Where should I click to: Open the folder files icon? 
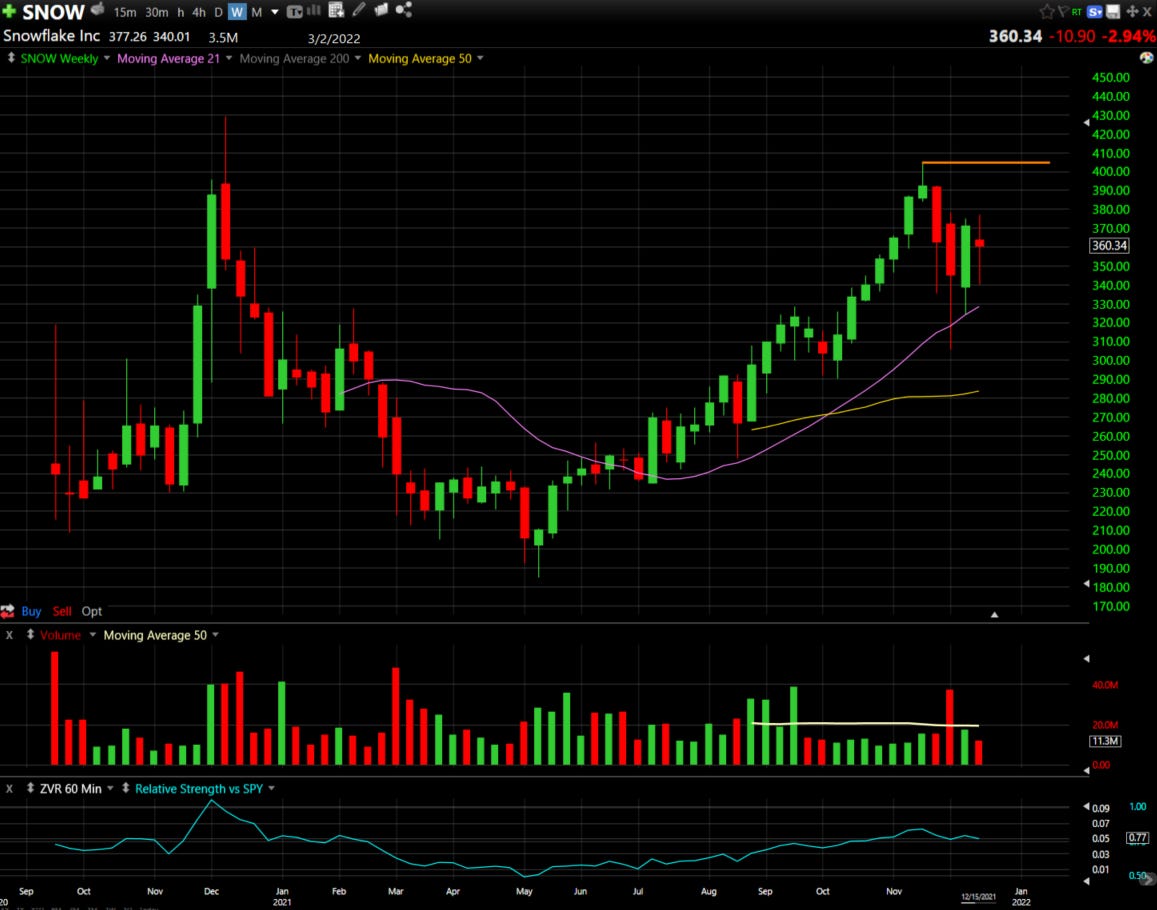381,10
